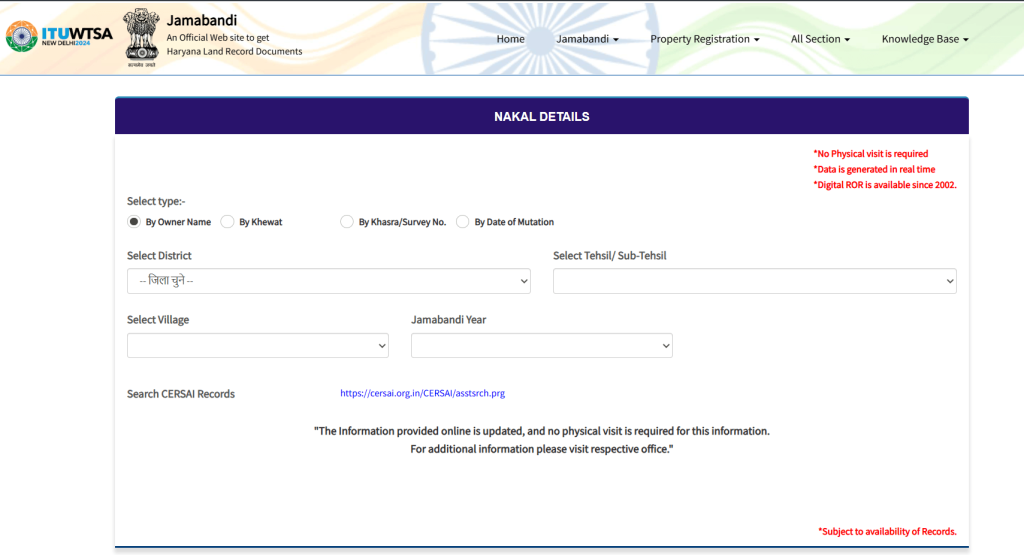Open the Property Registration menu
Image resolution: width=1024 pixels, height=555 pixels.
pos(704,39)
